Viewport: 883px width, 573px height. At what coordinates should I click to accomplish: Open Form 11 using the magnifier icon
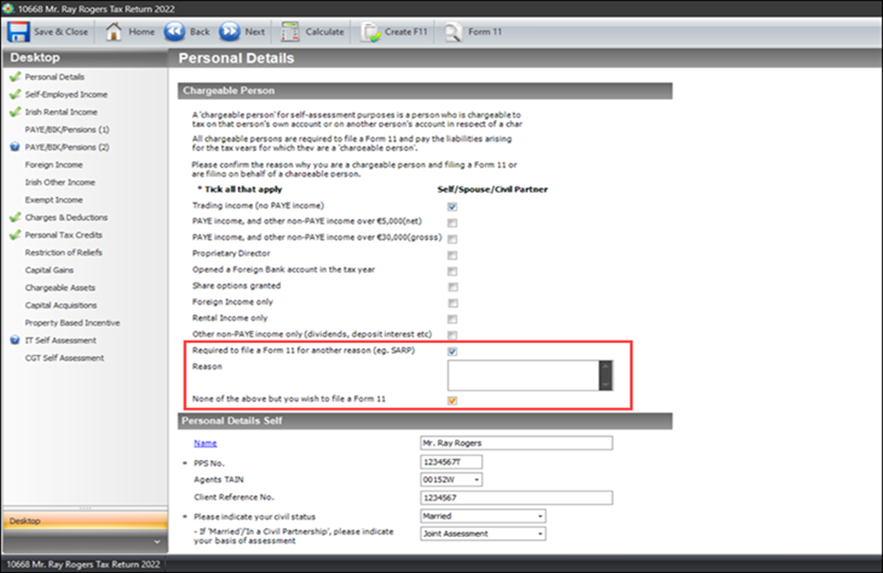452,31
